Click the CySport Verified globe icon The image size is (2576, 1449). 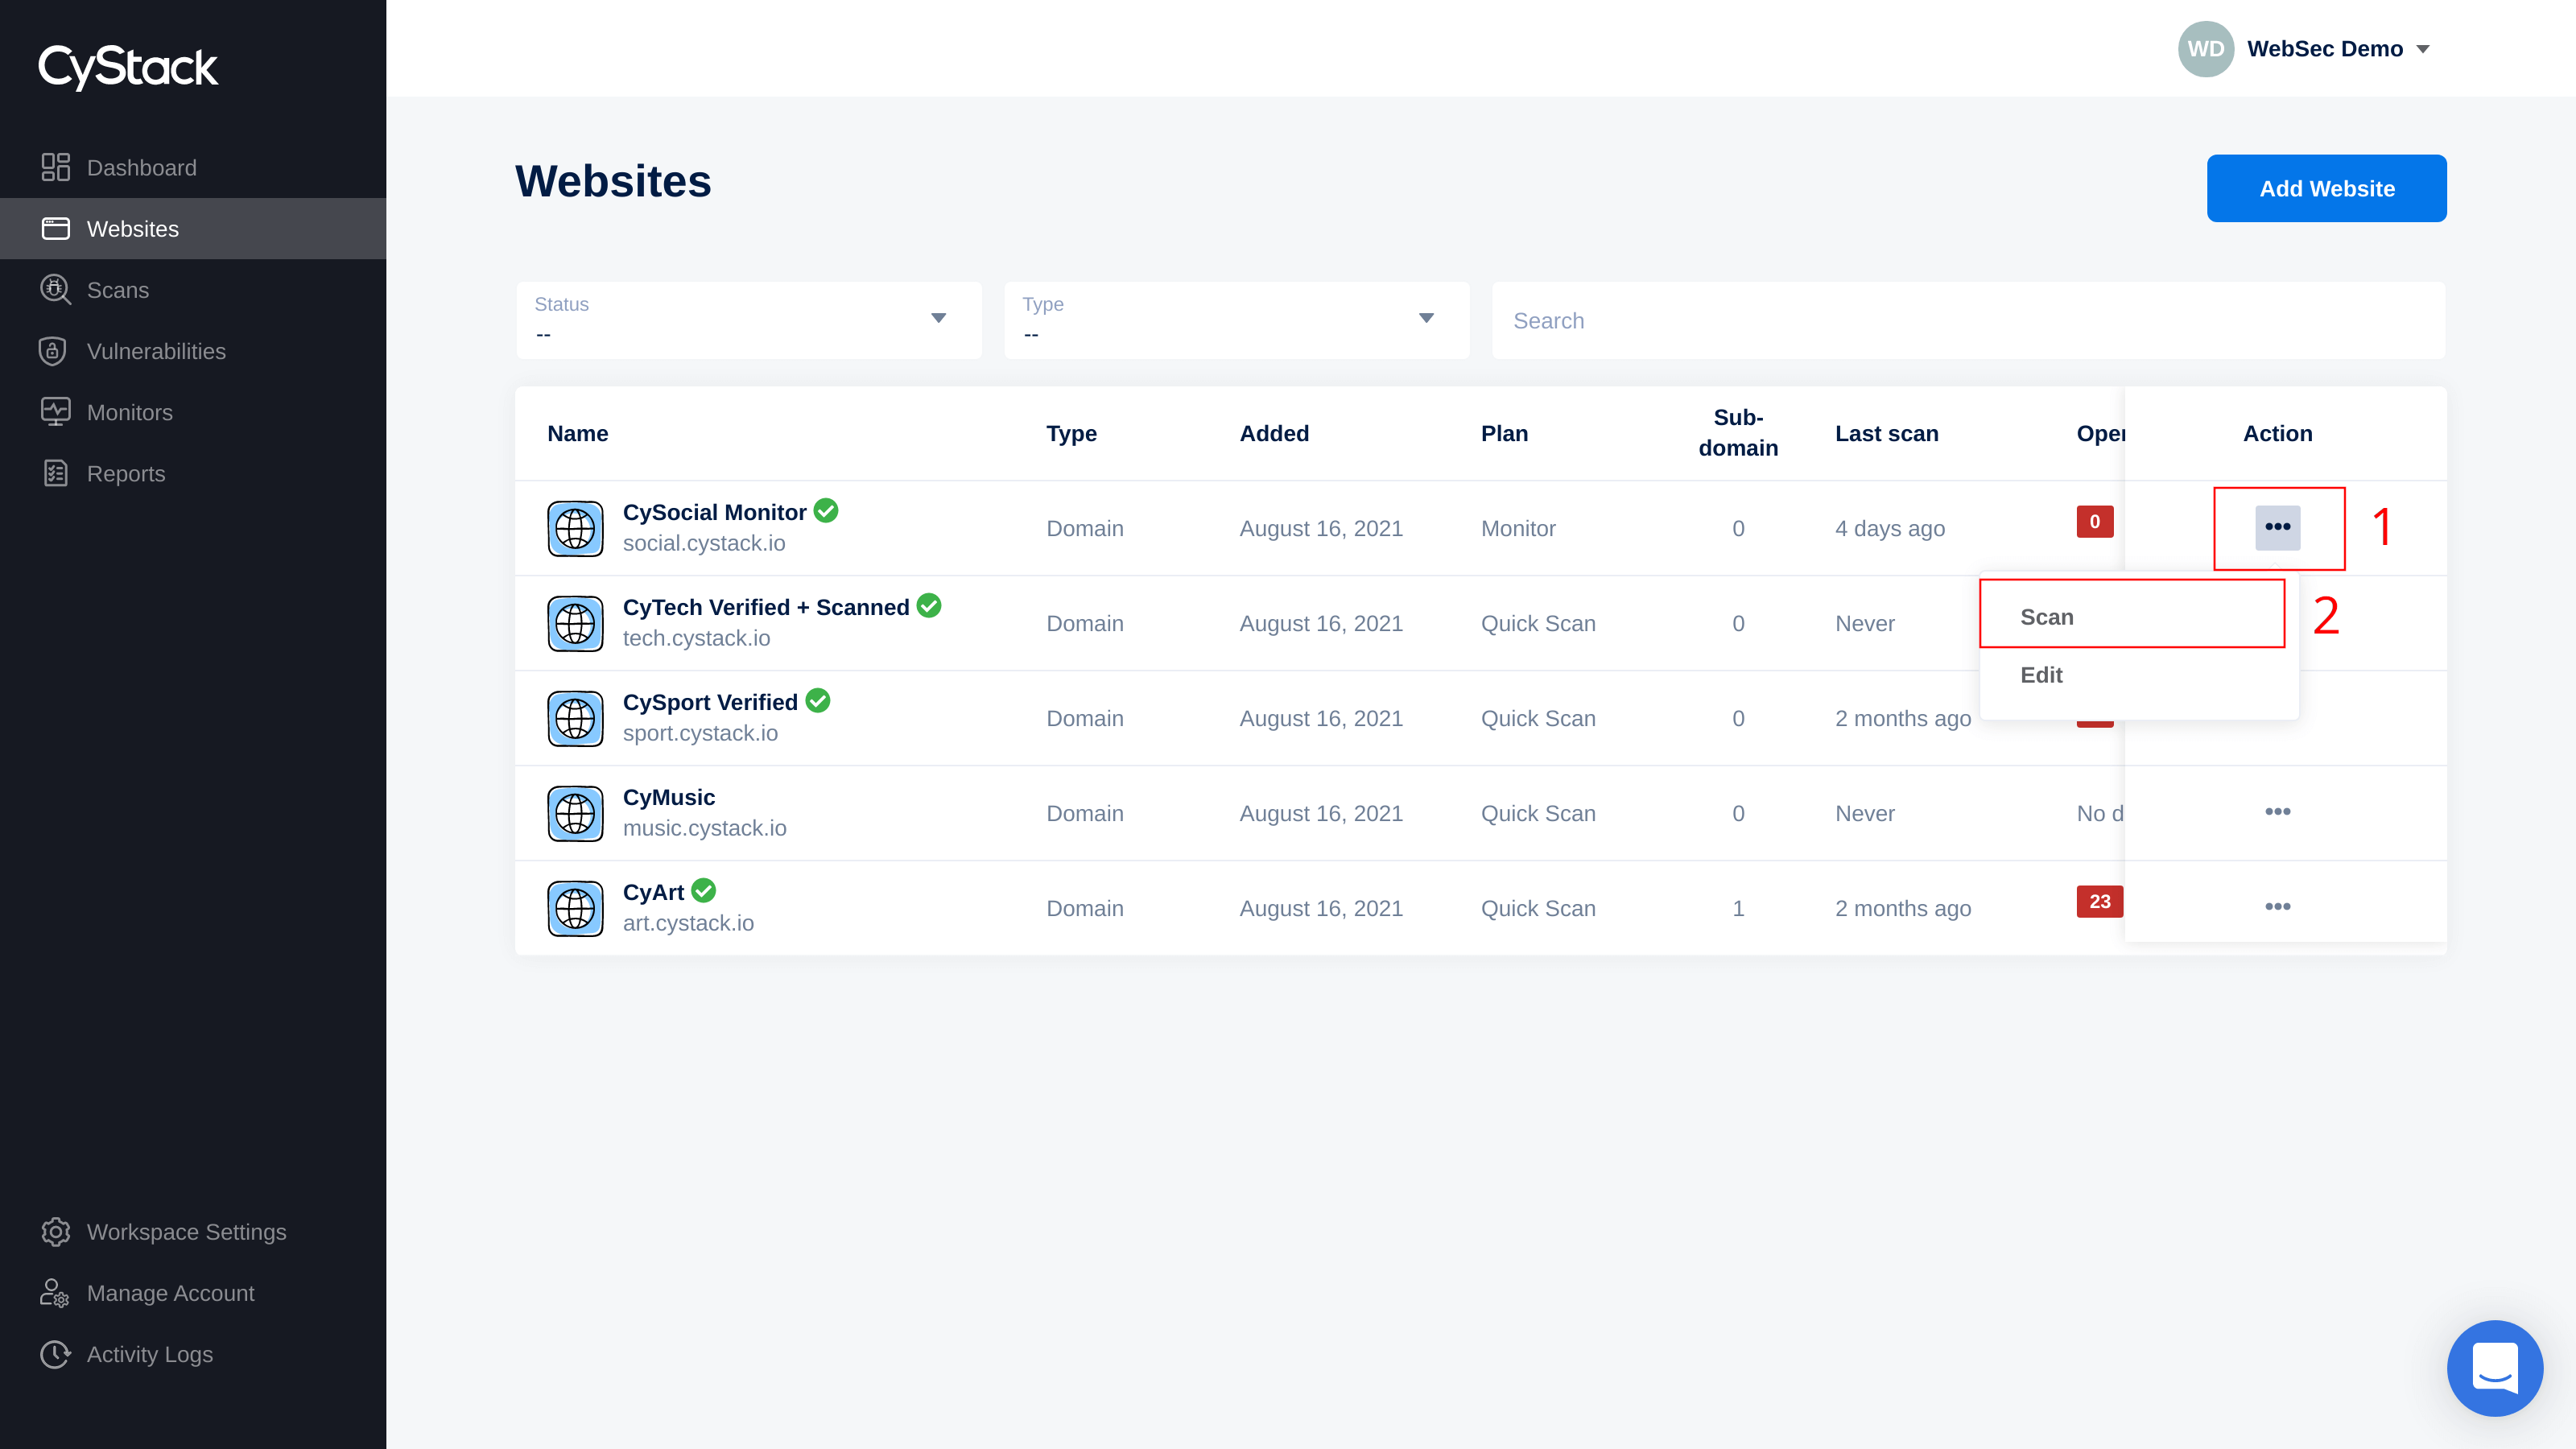tap(575, 718)
